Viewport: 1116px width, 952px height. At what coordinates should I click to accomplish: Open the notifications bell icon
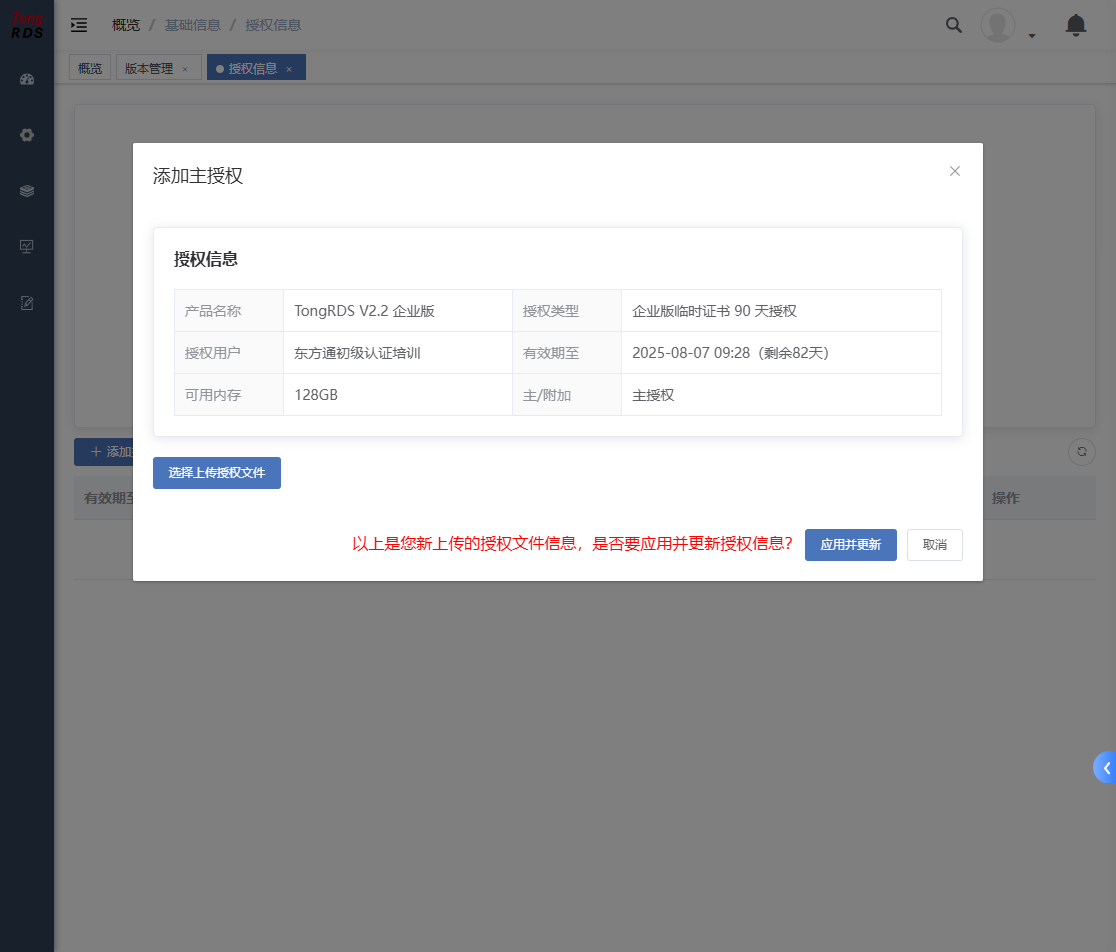click(1075, 26)
